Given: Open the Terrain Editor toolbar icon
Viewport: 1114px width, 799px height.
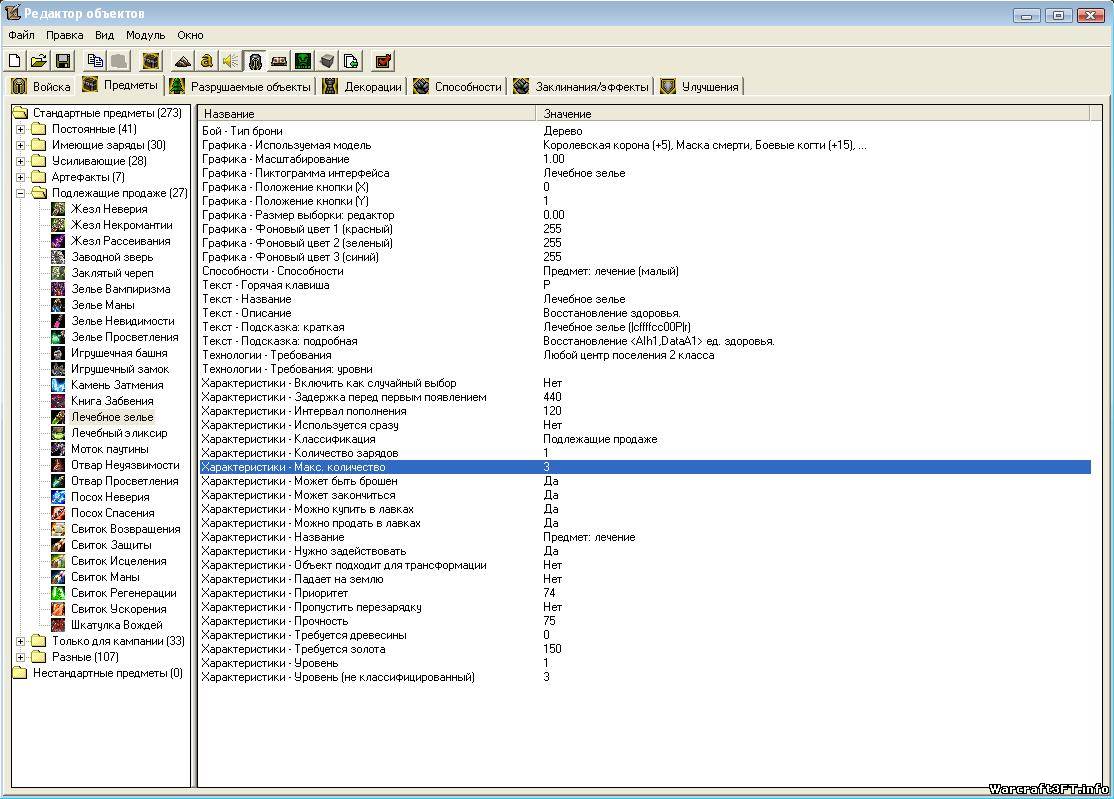Looking at the screenshot, I should click(x=183, y=61).
